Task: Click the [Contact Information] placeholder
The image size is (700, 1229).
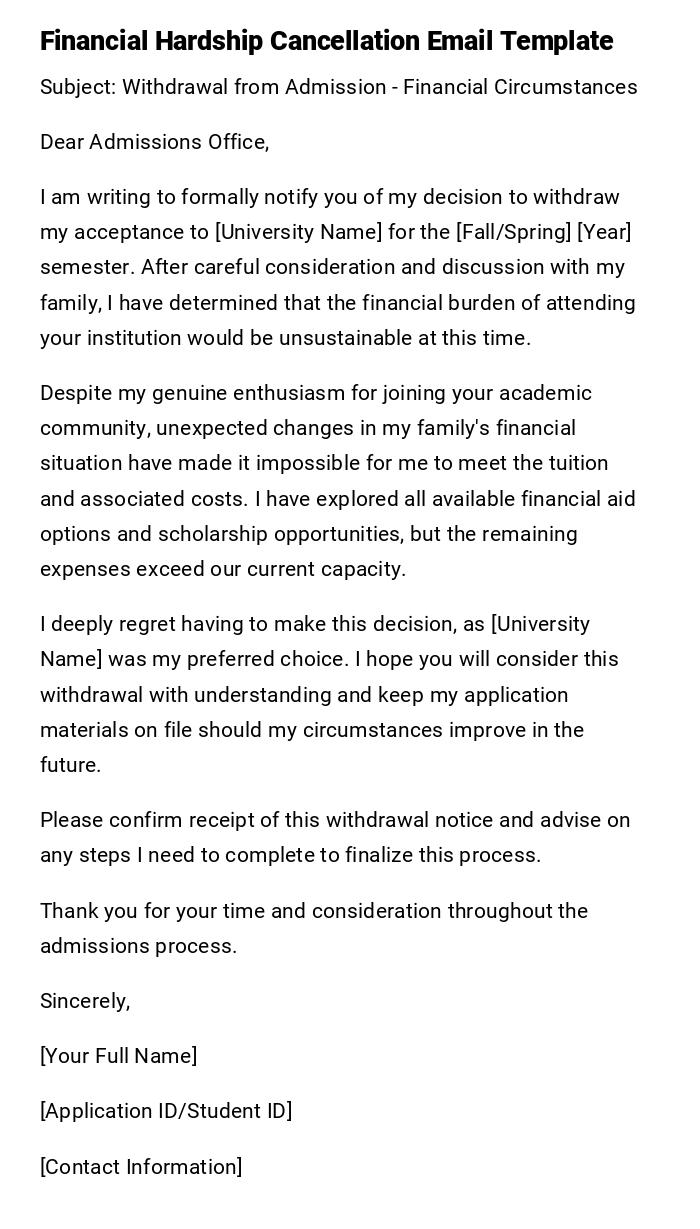Action: (x=141, y=1167)
